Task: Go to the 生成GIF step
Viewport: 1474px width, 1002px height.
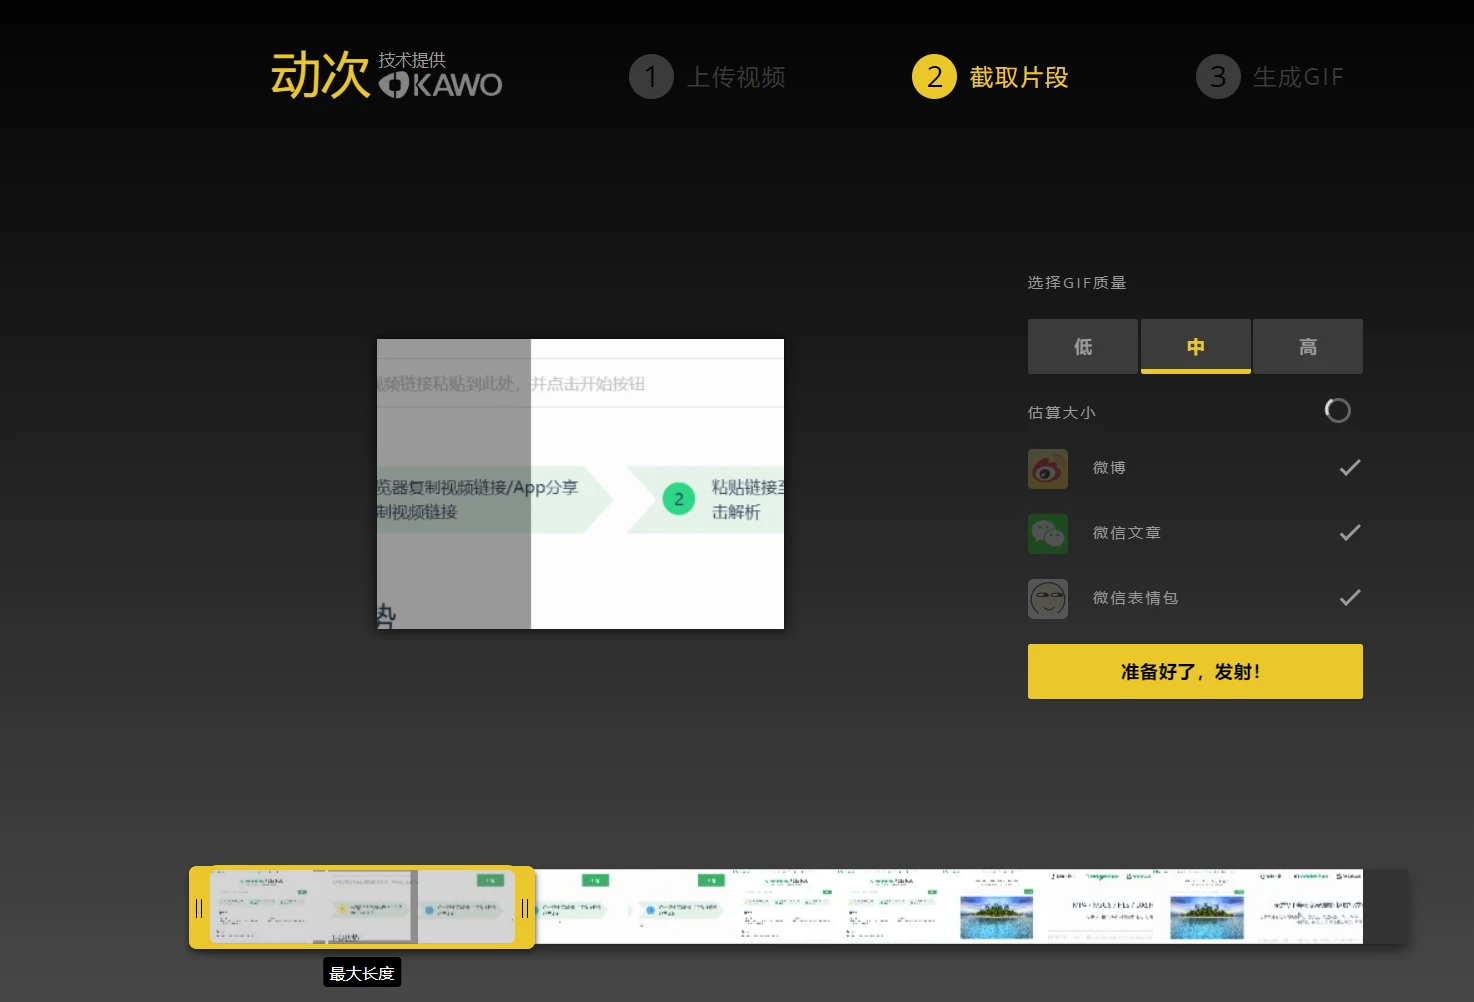Action: 1297,77
